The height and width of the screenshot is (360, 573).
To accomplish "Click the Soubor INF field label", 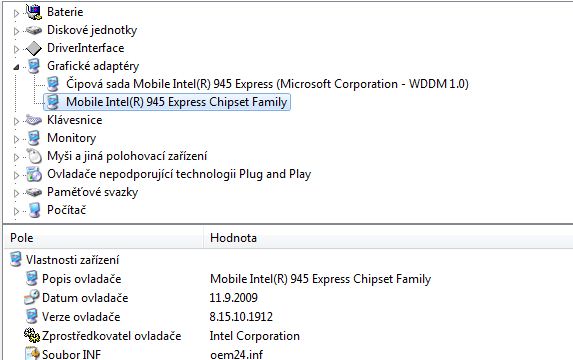I will 71,354.
